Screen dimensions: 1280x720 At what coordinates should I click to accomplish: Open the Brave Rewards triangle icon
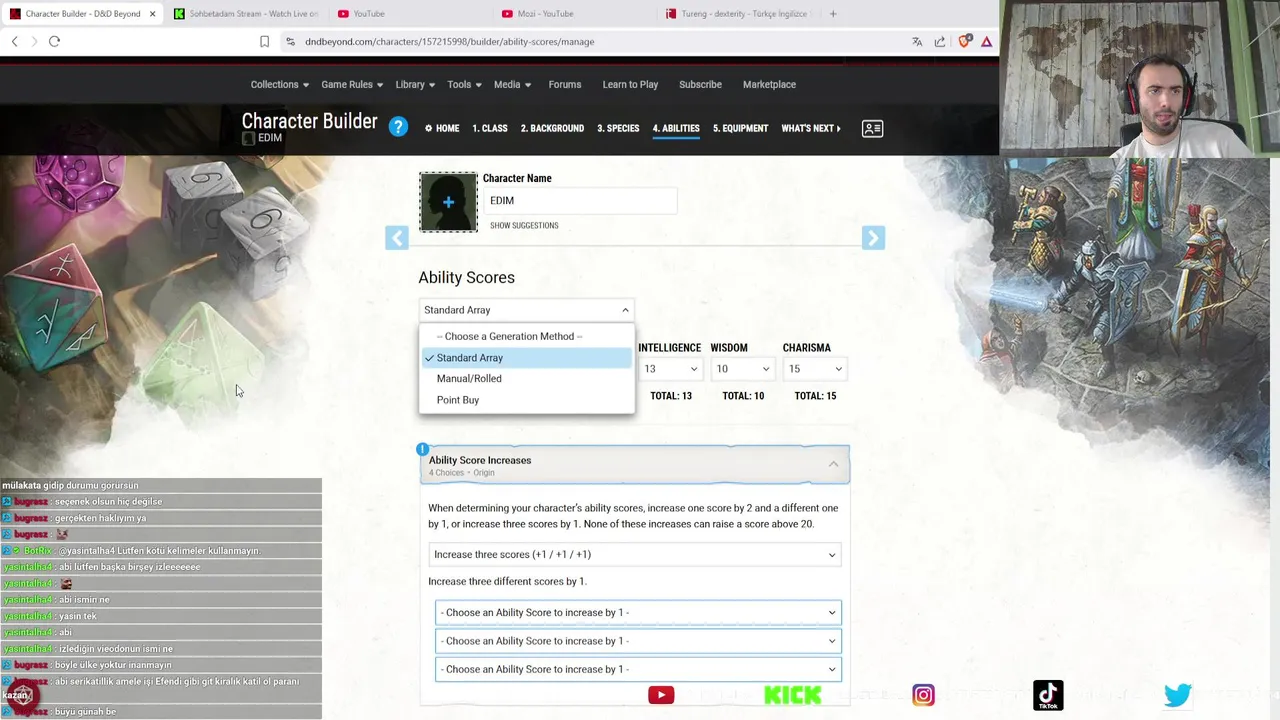pyautogui.click(x=986, y=41)
